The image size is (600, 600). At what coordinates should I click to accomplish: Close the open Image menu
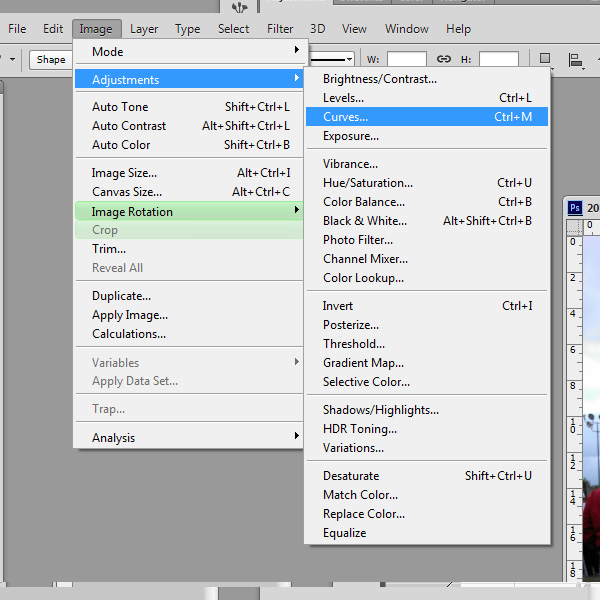point(96,29)
